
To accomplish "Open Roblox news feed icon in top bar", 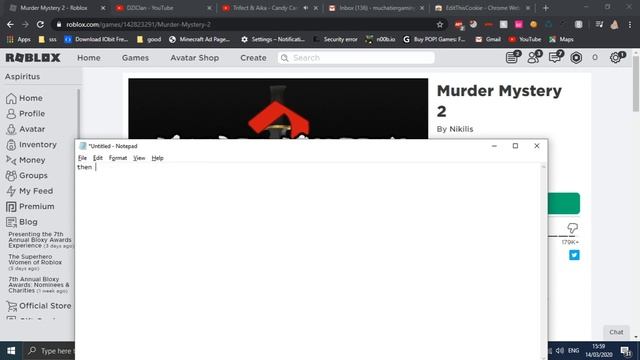I will point(512,58).
